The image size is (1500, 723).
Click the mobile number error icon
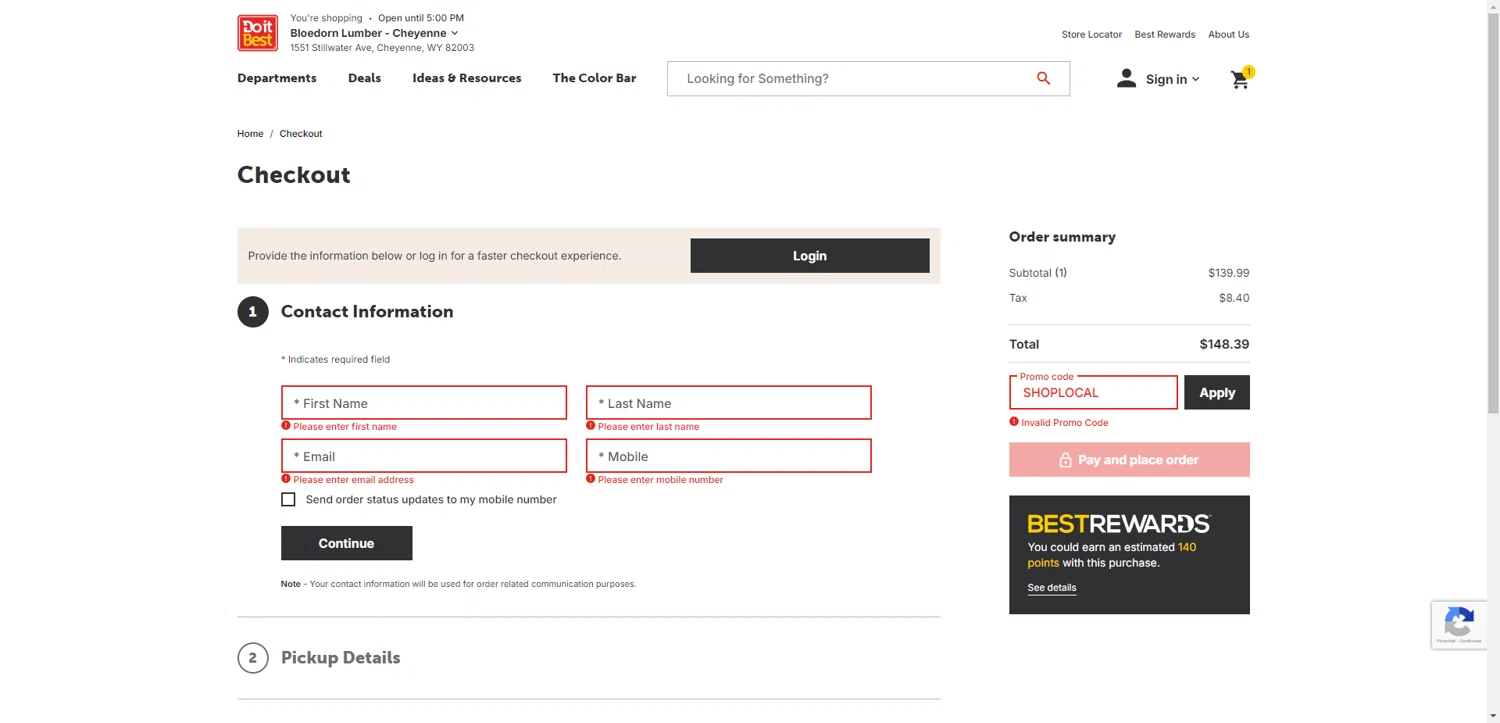[590, 479]
